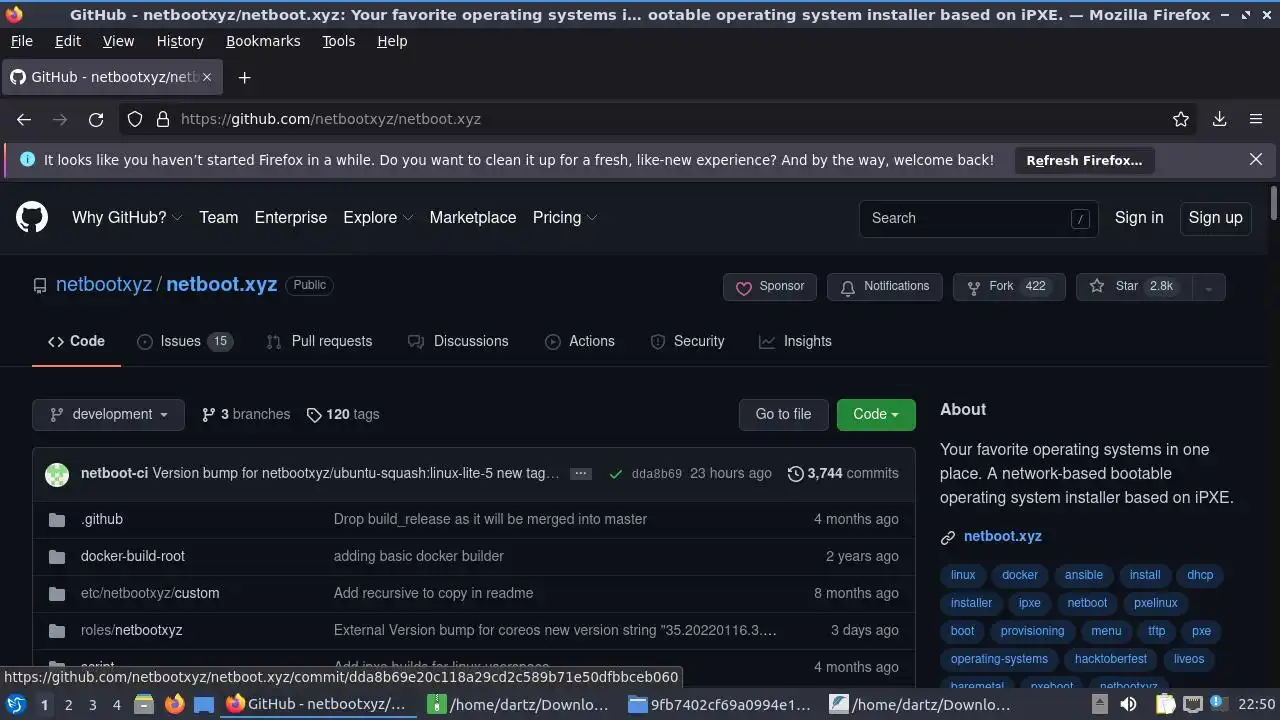Click the Firefox URL address bar
Image resolution: width=1280 pixels, height=720 pixels.
[660, 119]
